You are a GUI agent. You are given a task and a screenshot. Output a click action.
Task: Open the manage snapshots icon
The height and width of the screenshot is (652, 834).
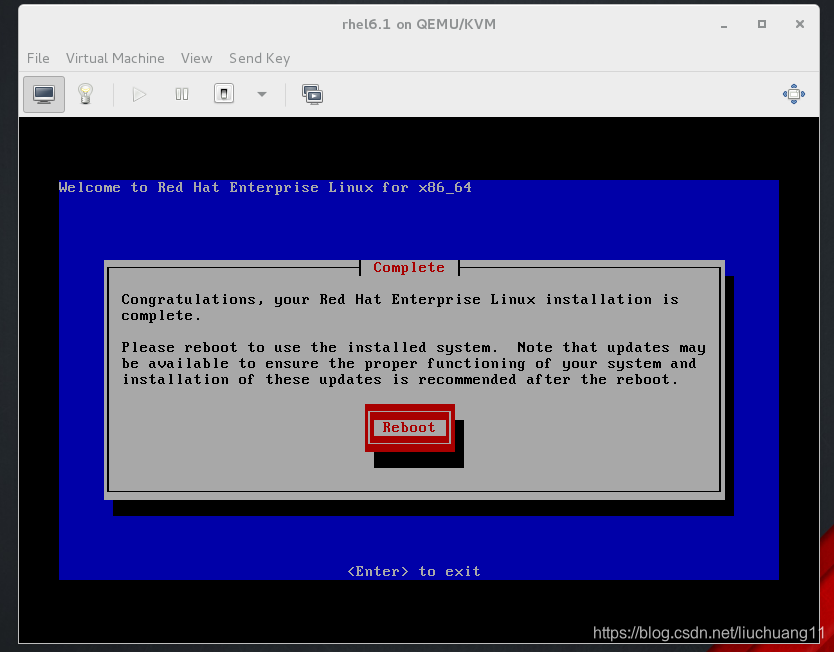tap(312, 95)
